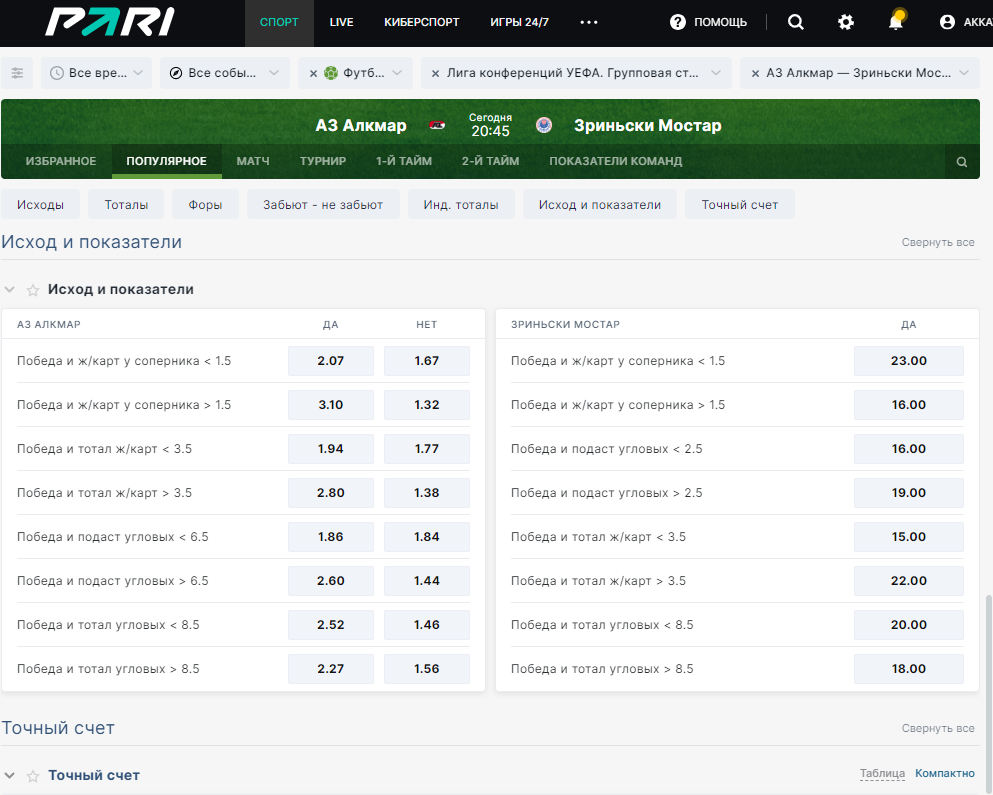Open the more options three dots menu
The height and width of the screenshot is (795, 993).
tap(589, 22)
